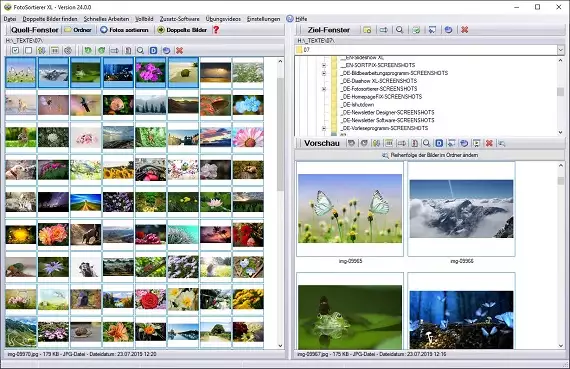Expand the DE-Vorleseprogramm-SCREENSHOTS tree node

pyautogui.click(x=324, y=128)
